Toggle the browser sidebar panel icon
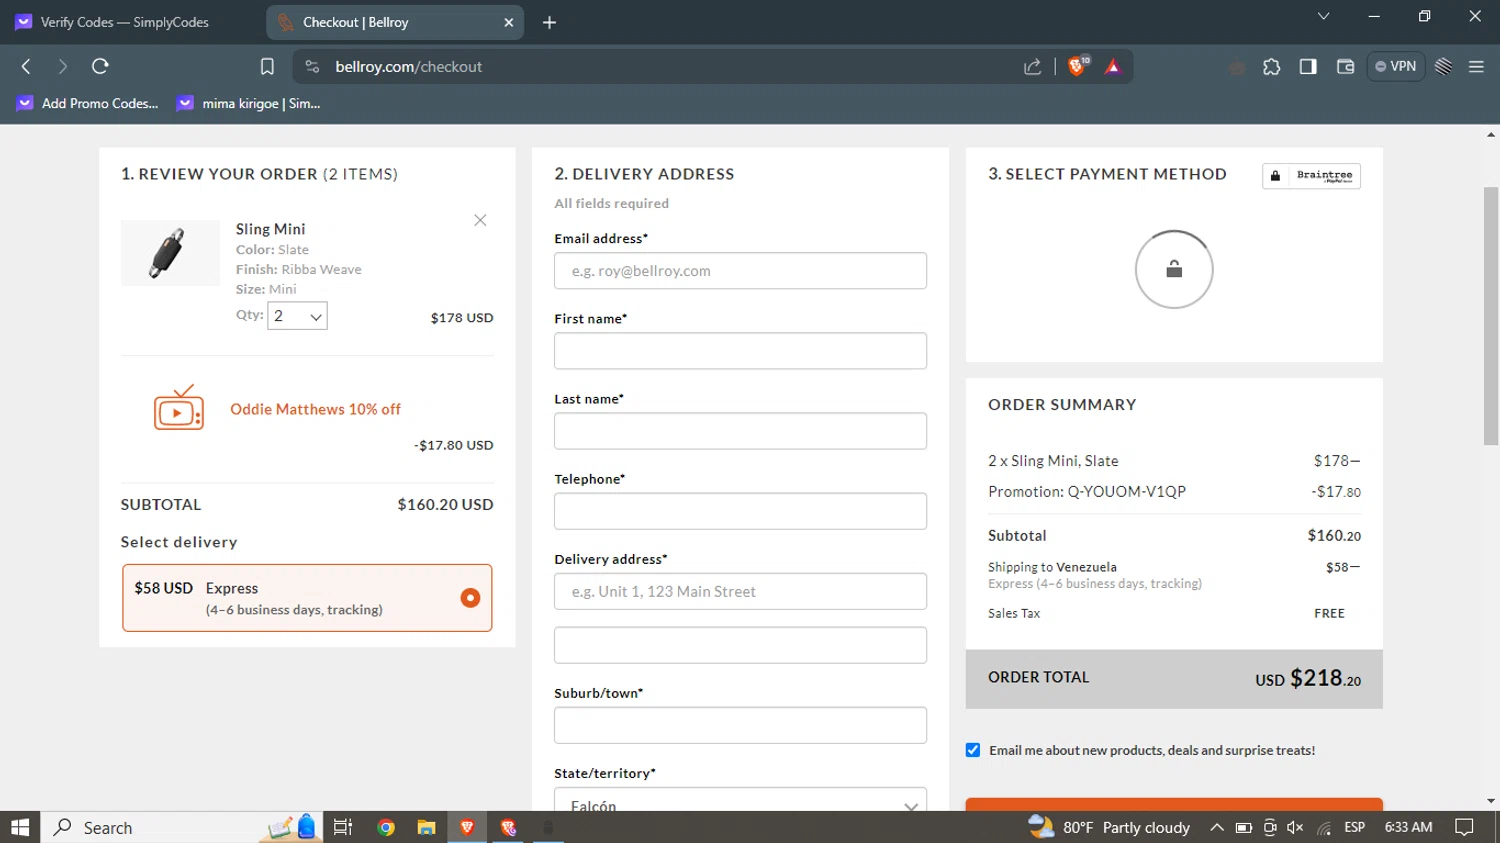Image resolution: width=1500 pixels, height=843 pixels. pos(1308,67)
